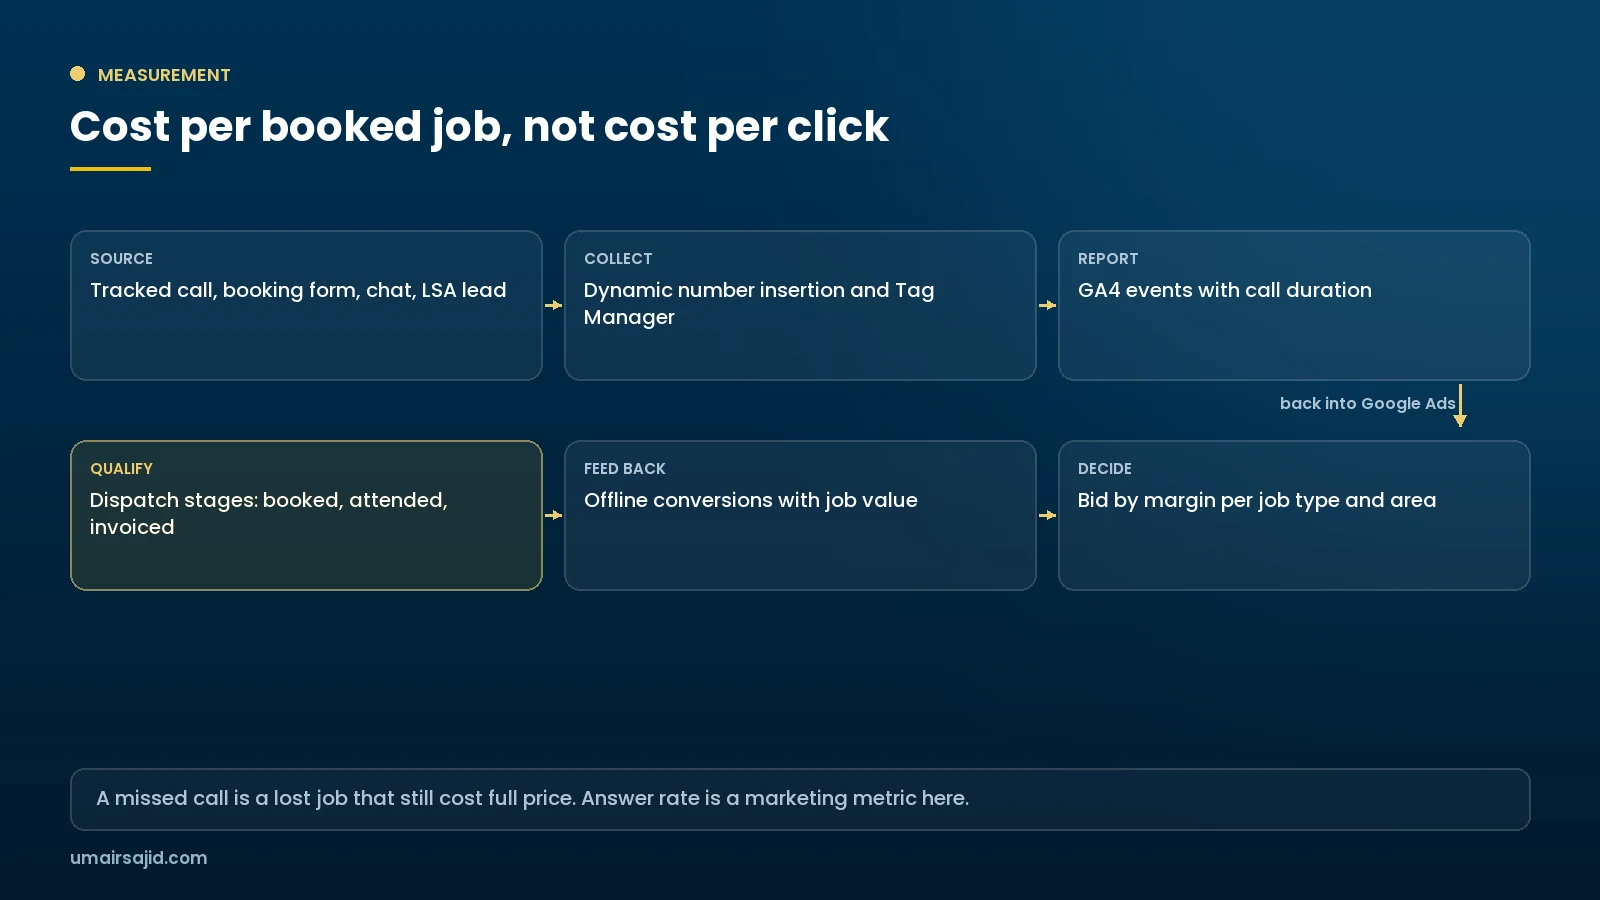Click the COLLECT card label
Image resolution: width=1600 pixels, height=900 pixels.
pos(618,259)
